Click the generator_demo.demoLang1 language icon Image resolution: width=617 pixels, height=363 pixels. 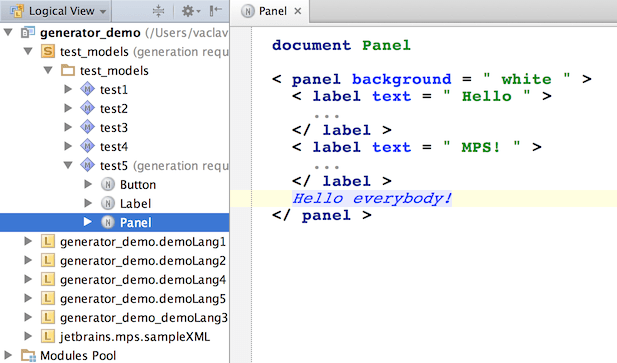(x=48, y=241)
